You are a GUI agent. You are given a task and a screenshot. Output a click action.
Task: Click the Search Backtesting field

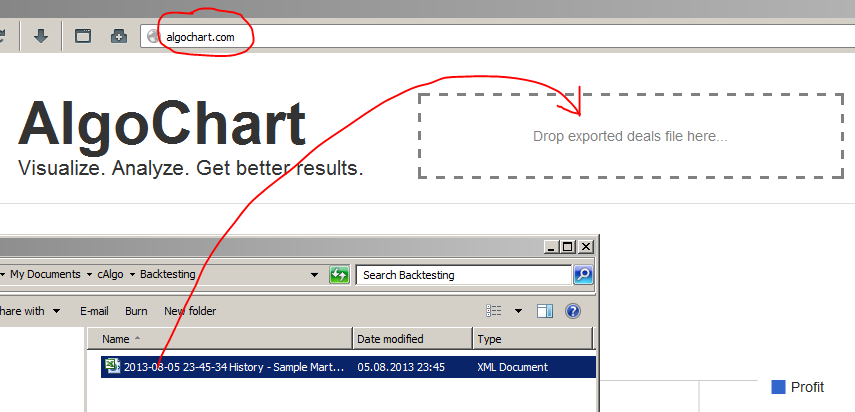coord(463,275)
